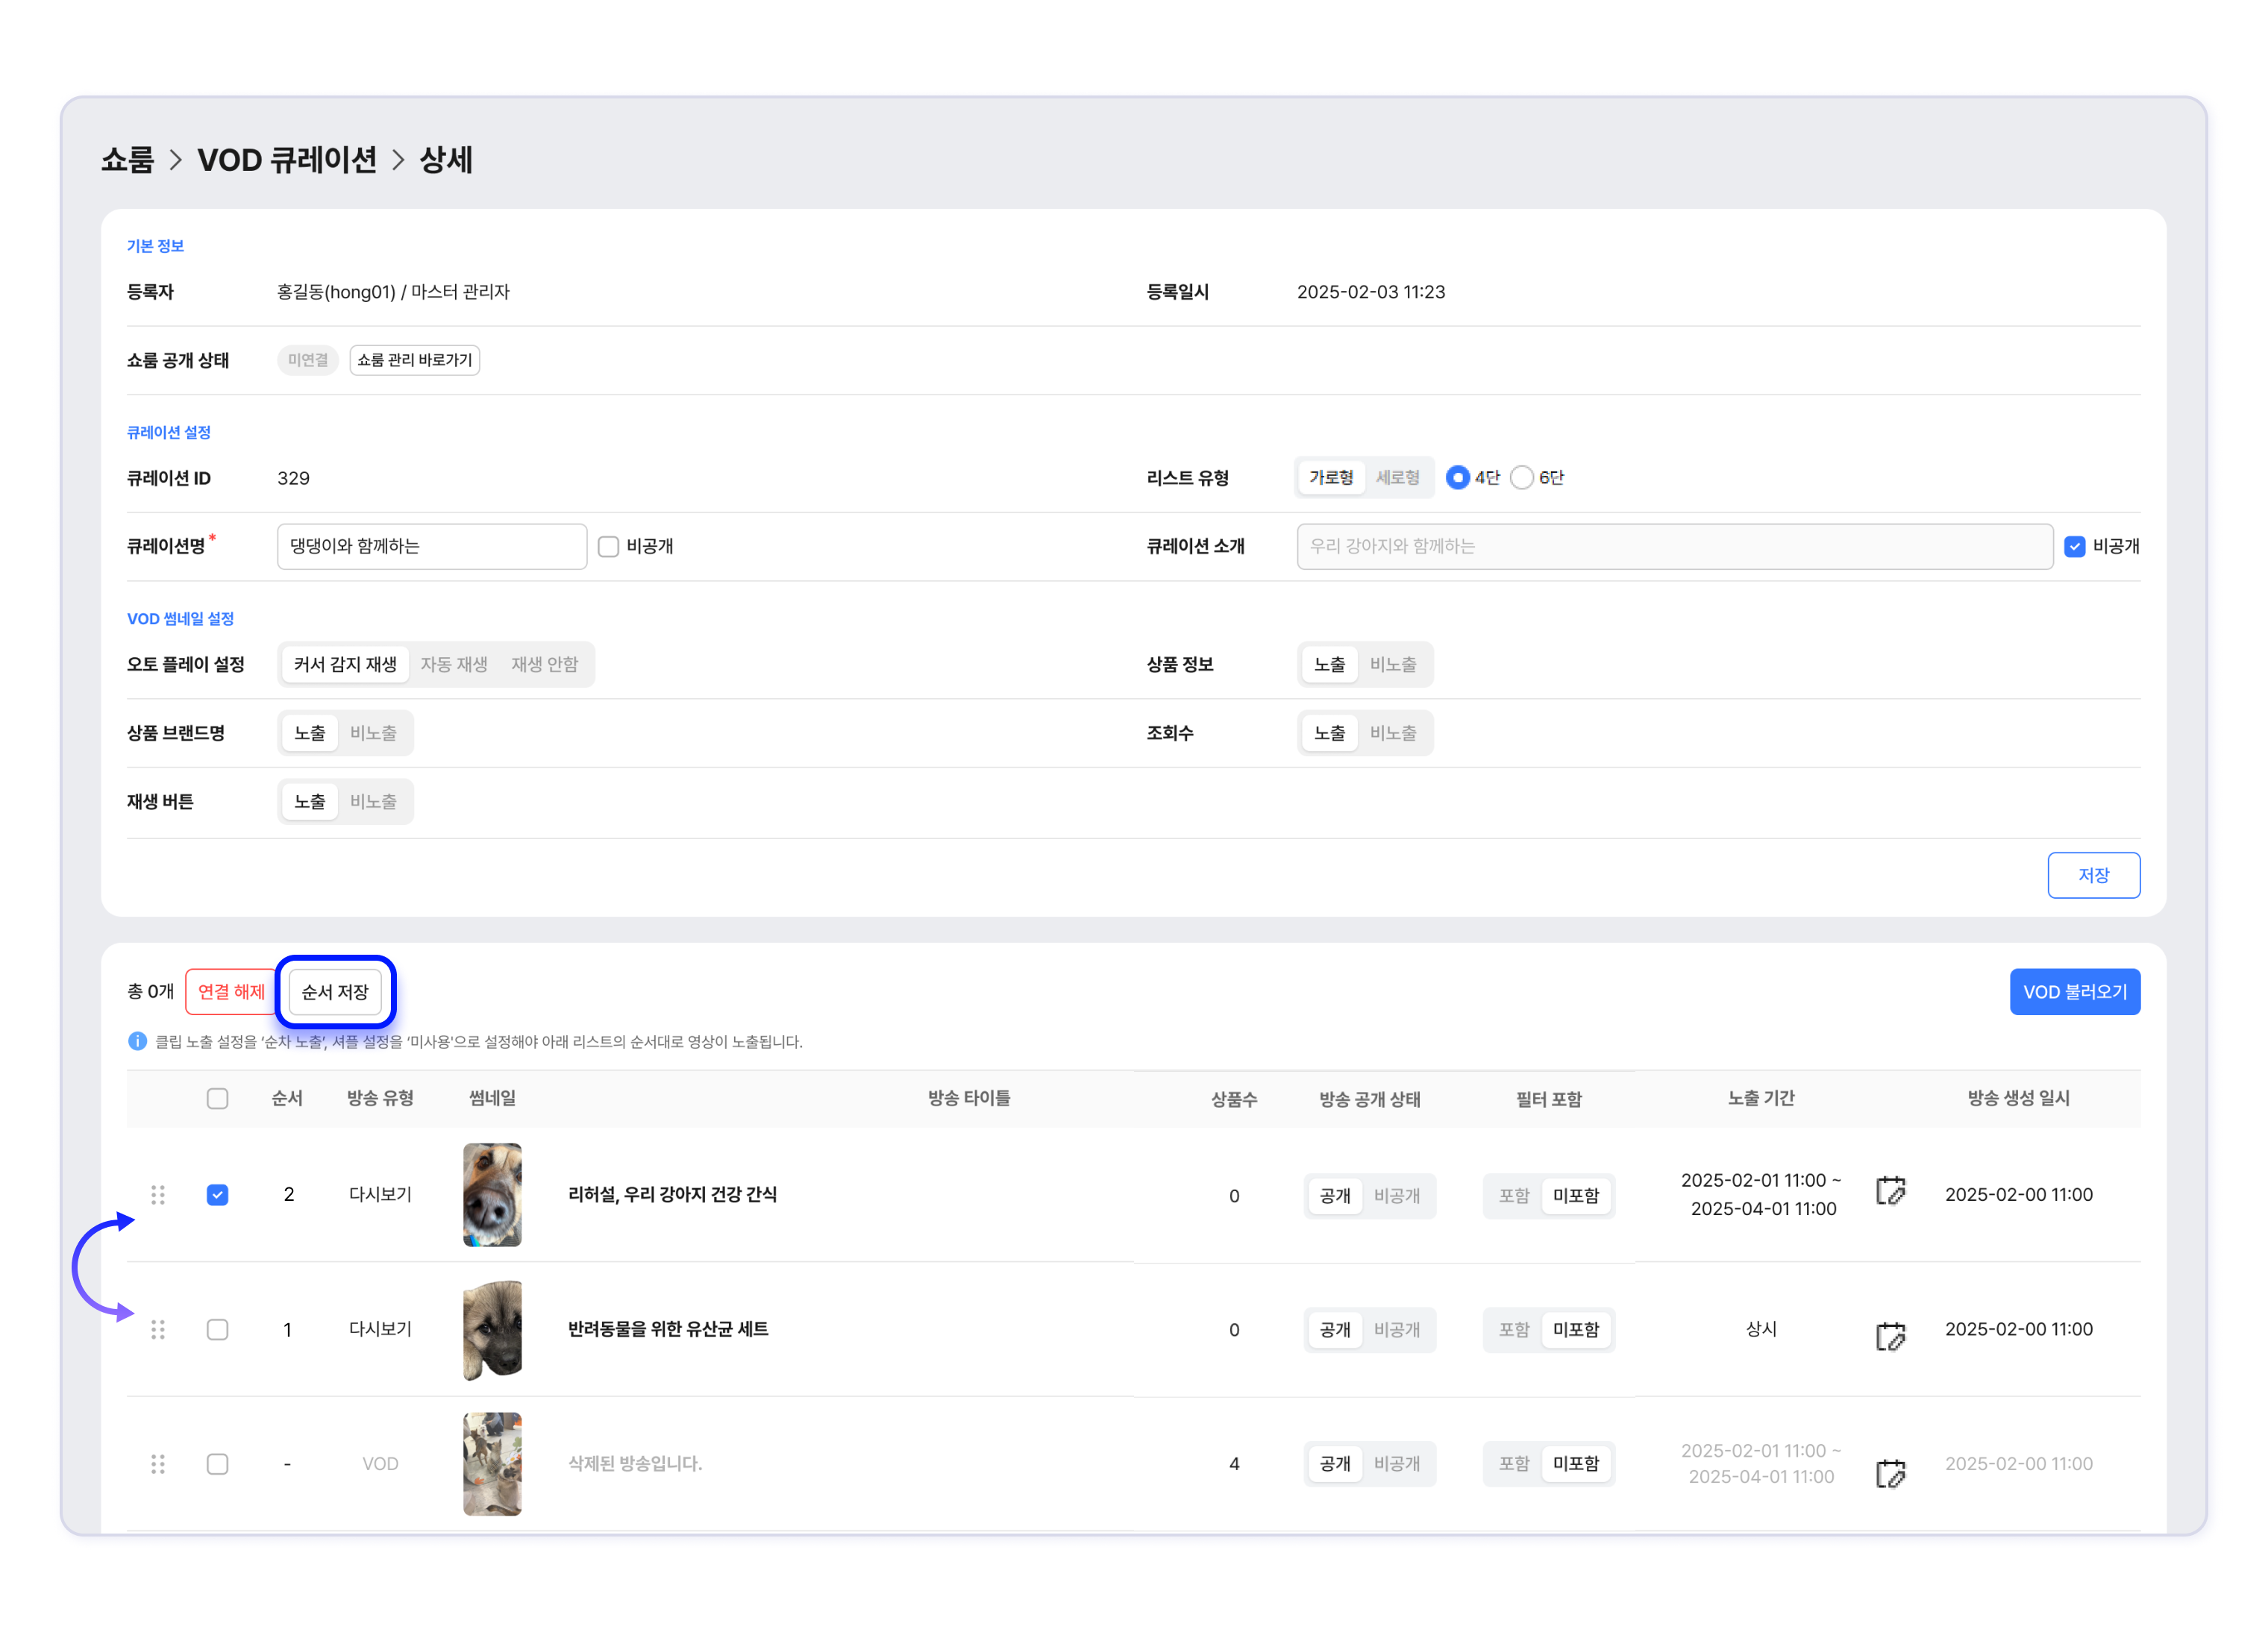Go to VOD 큐레이션 breadcrumb
This screenshot has width=2268, height=1632.
(287, 160)
